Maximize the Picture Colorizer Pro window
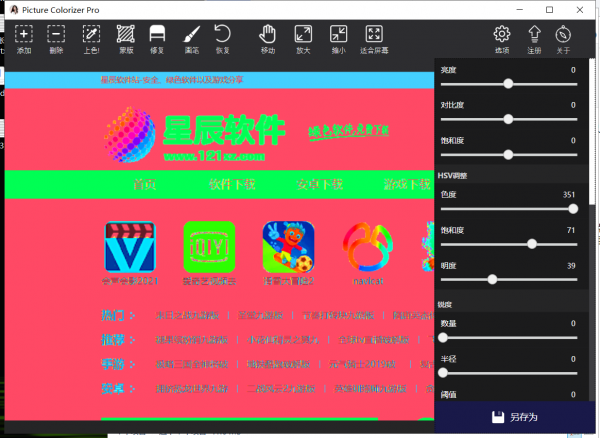600x438 pixels. tap(549, 10)
